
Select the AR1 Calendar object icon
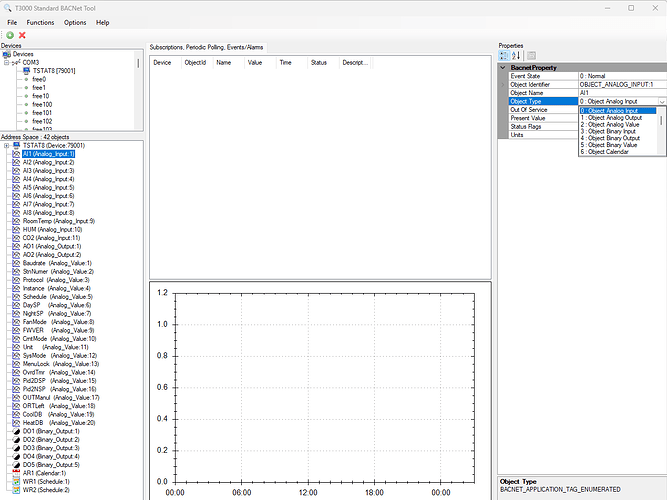click(15, 473)
